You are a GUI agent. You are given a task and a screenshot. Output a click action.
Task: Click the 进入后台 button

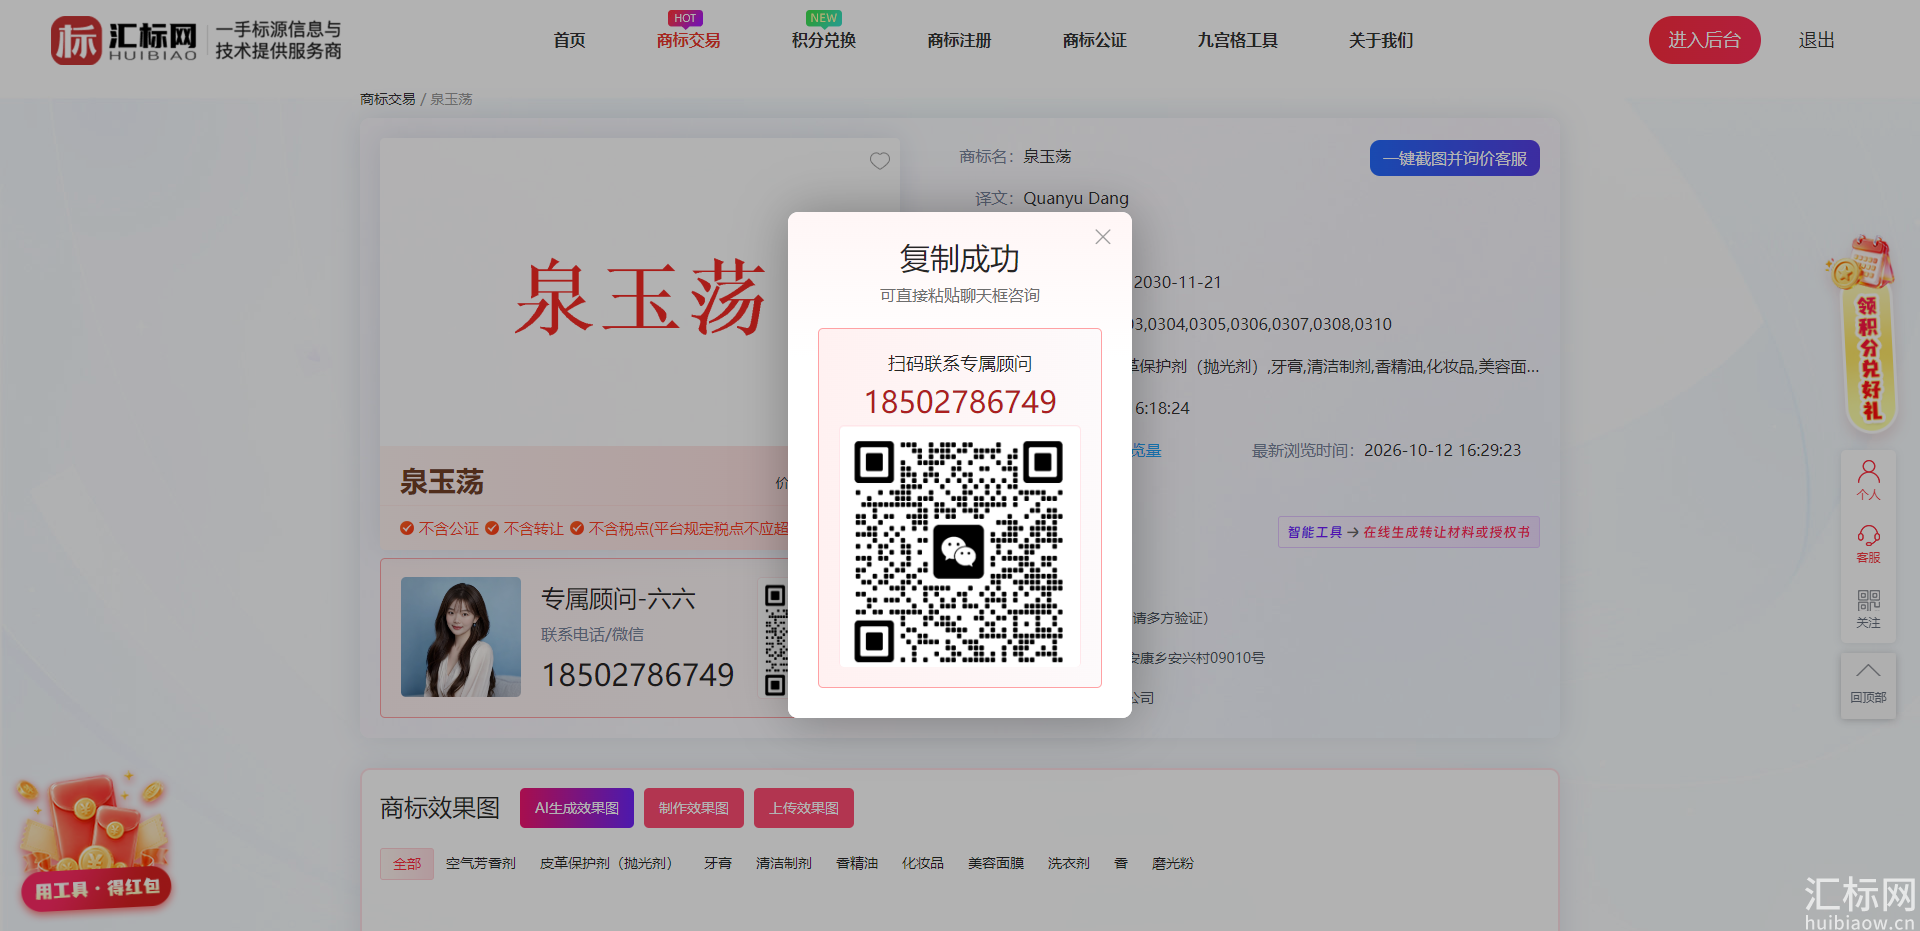click(1704, 40)
